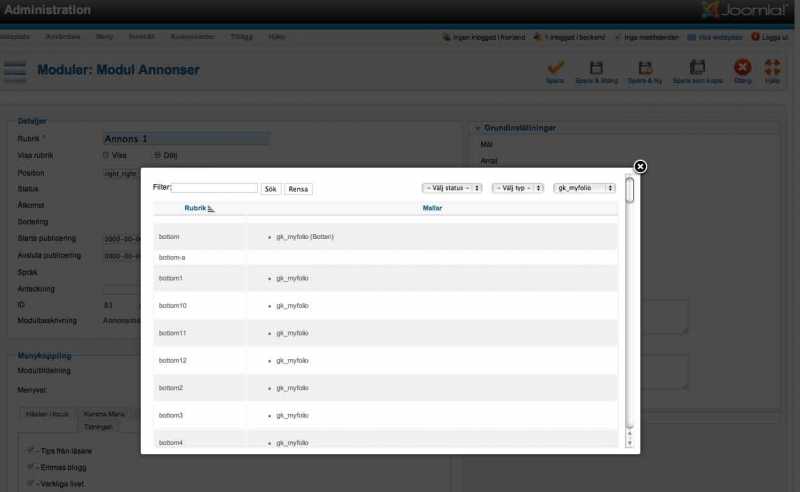Select the bottom10 position row

coord(385,305)
